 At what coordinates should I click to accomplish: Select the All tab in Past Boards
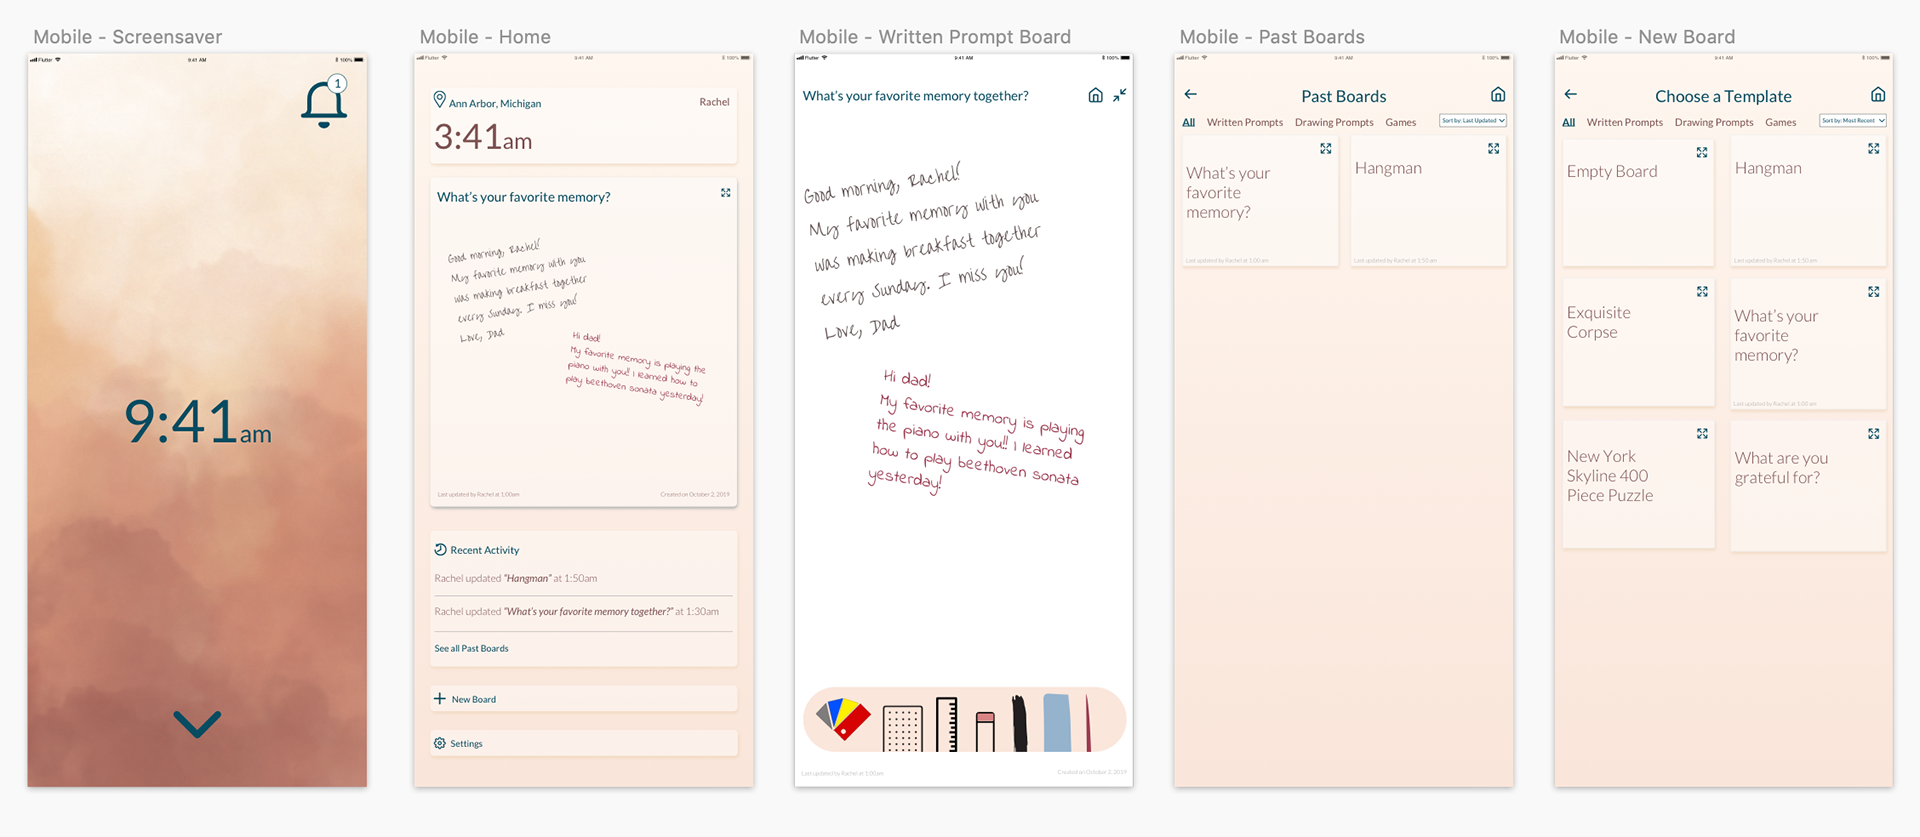tap(1189, 122)
